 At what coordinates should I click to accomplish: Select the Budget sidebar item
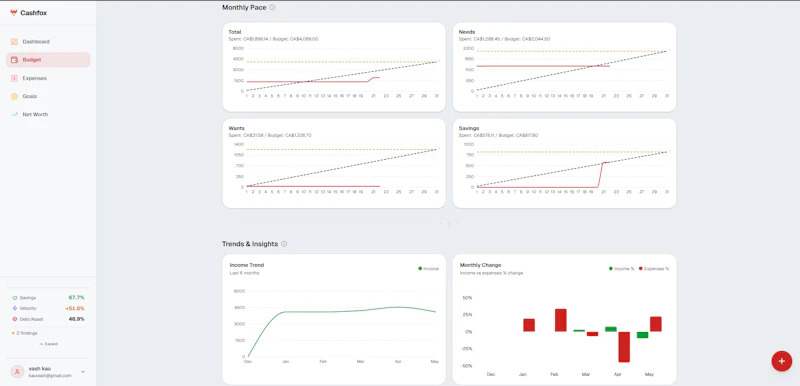48,60
